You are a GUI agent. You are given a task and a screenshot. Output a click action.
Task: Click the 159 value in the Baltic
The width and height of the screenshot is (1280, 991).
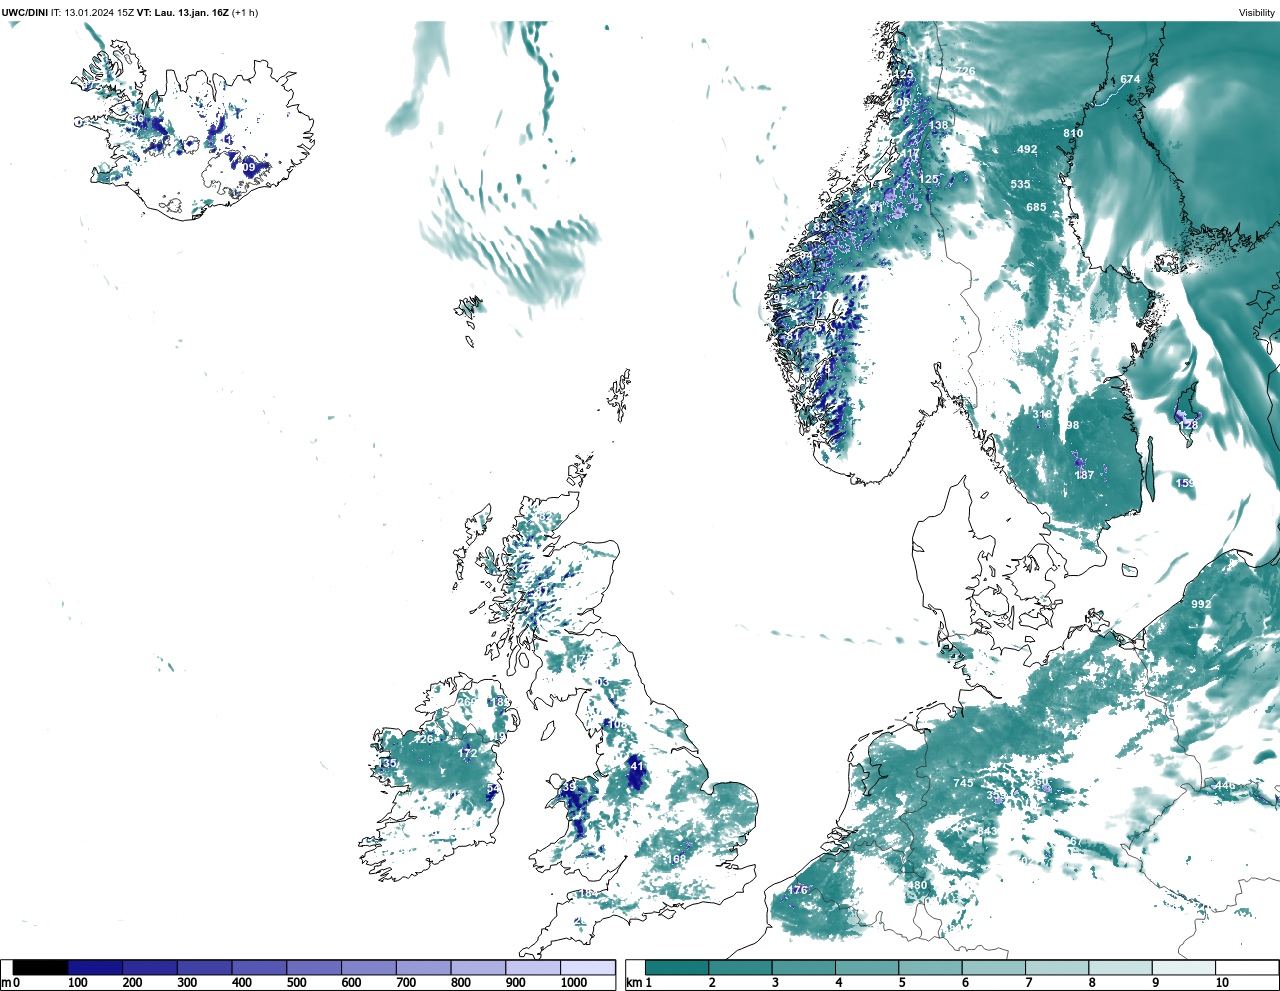click(x=1185, y=483)
